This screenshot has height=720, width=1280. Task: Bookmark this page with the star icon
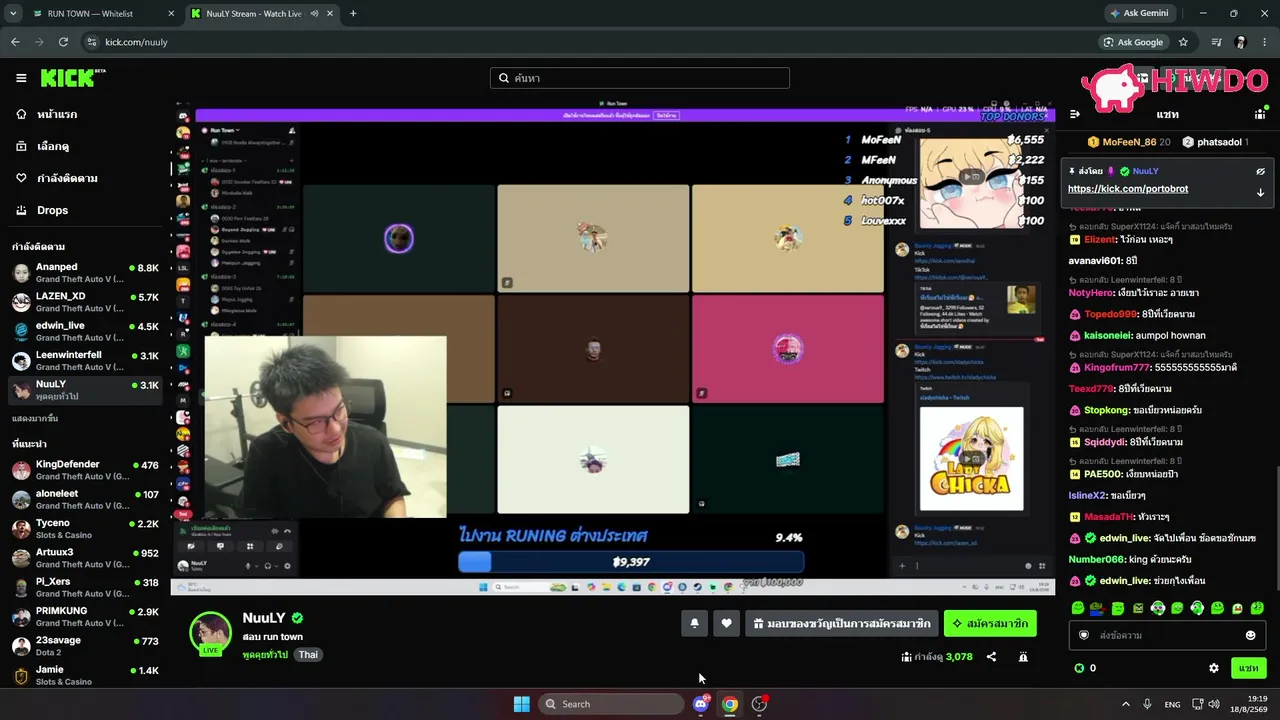1183,42
